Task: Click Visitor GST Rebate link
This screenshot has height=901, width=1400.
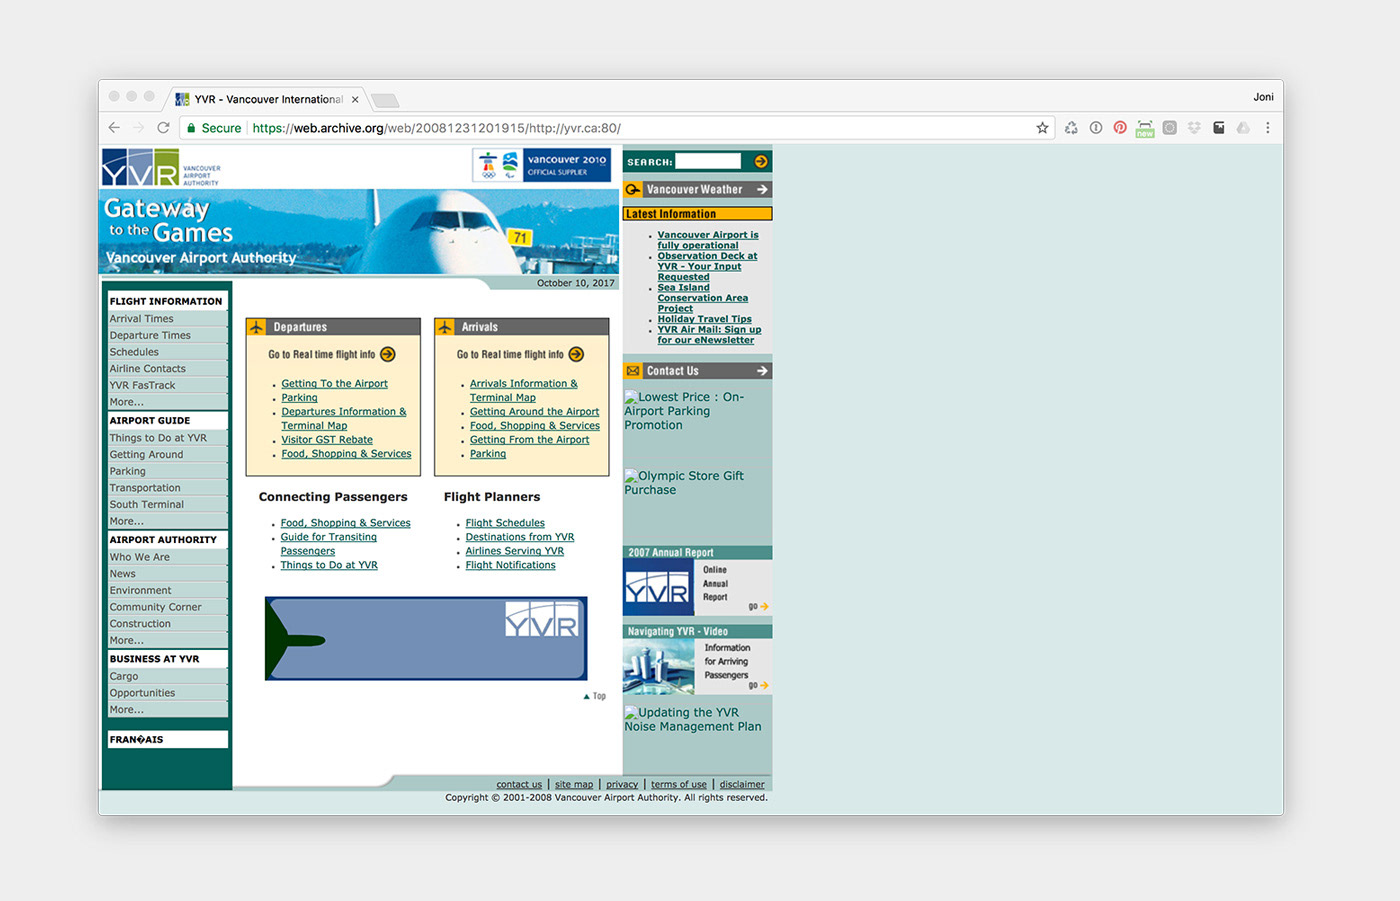Action: [x=327, y=440]
